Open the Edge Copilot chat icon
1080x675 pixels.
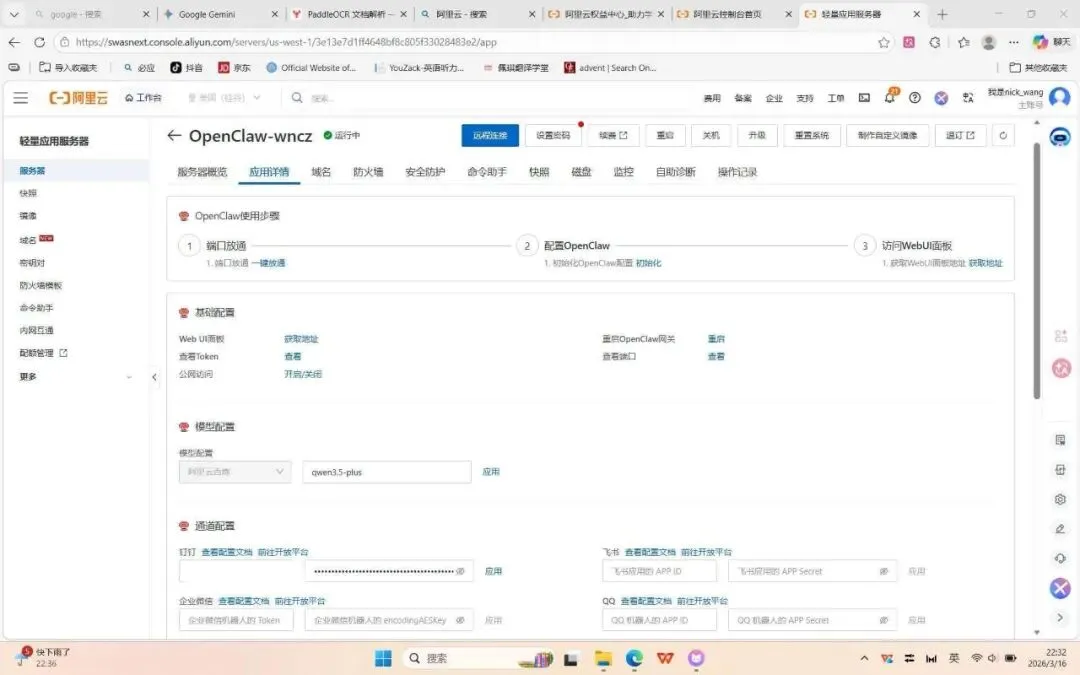tap(1040, 42)
